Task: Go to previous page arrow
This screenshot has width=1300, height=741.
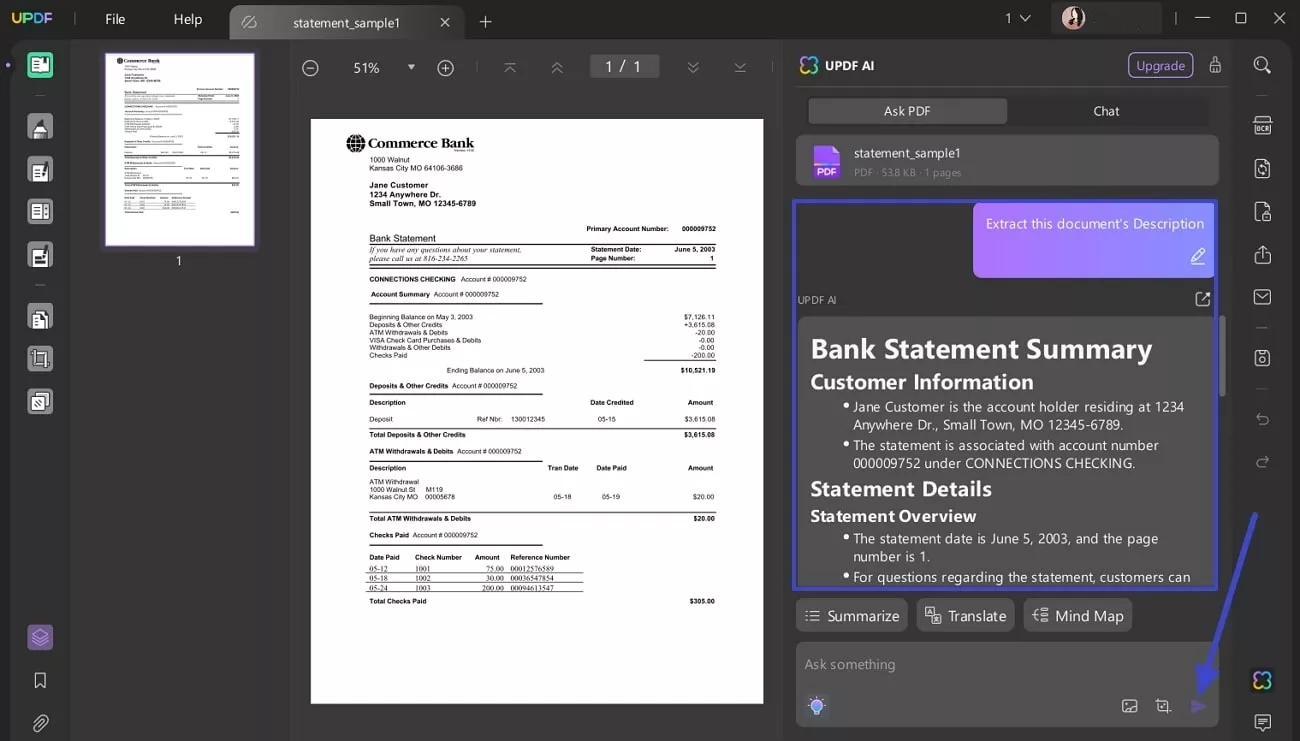Action: (x=557, y=67)
